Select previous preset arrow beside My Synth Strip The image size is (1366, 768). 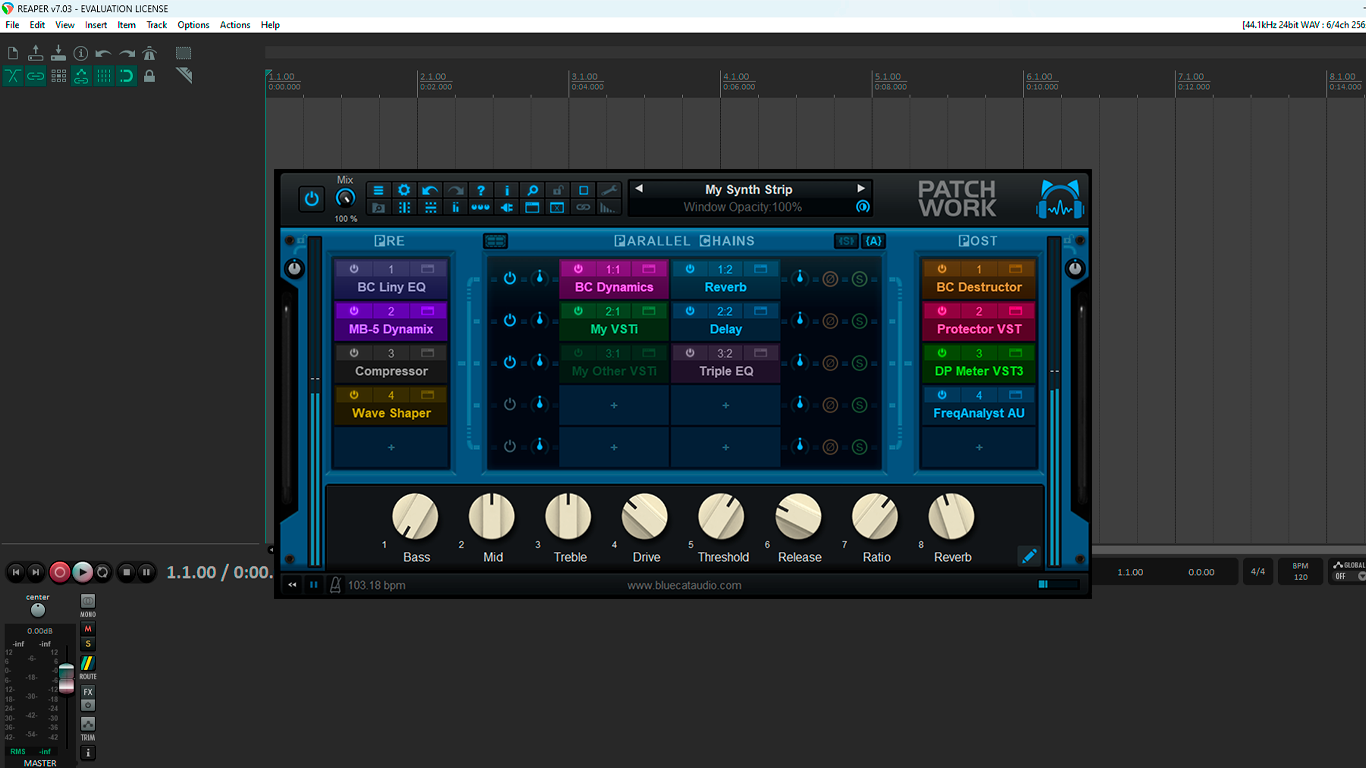coord(639,189)
